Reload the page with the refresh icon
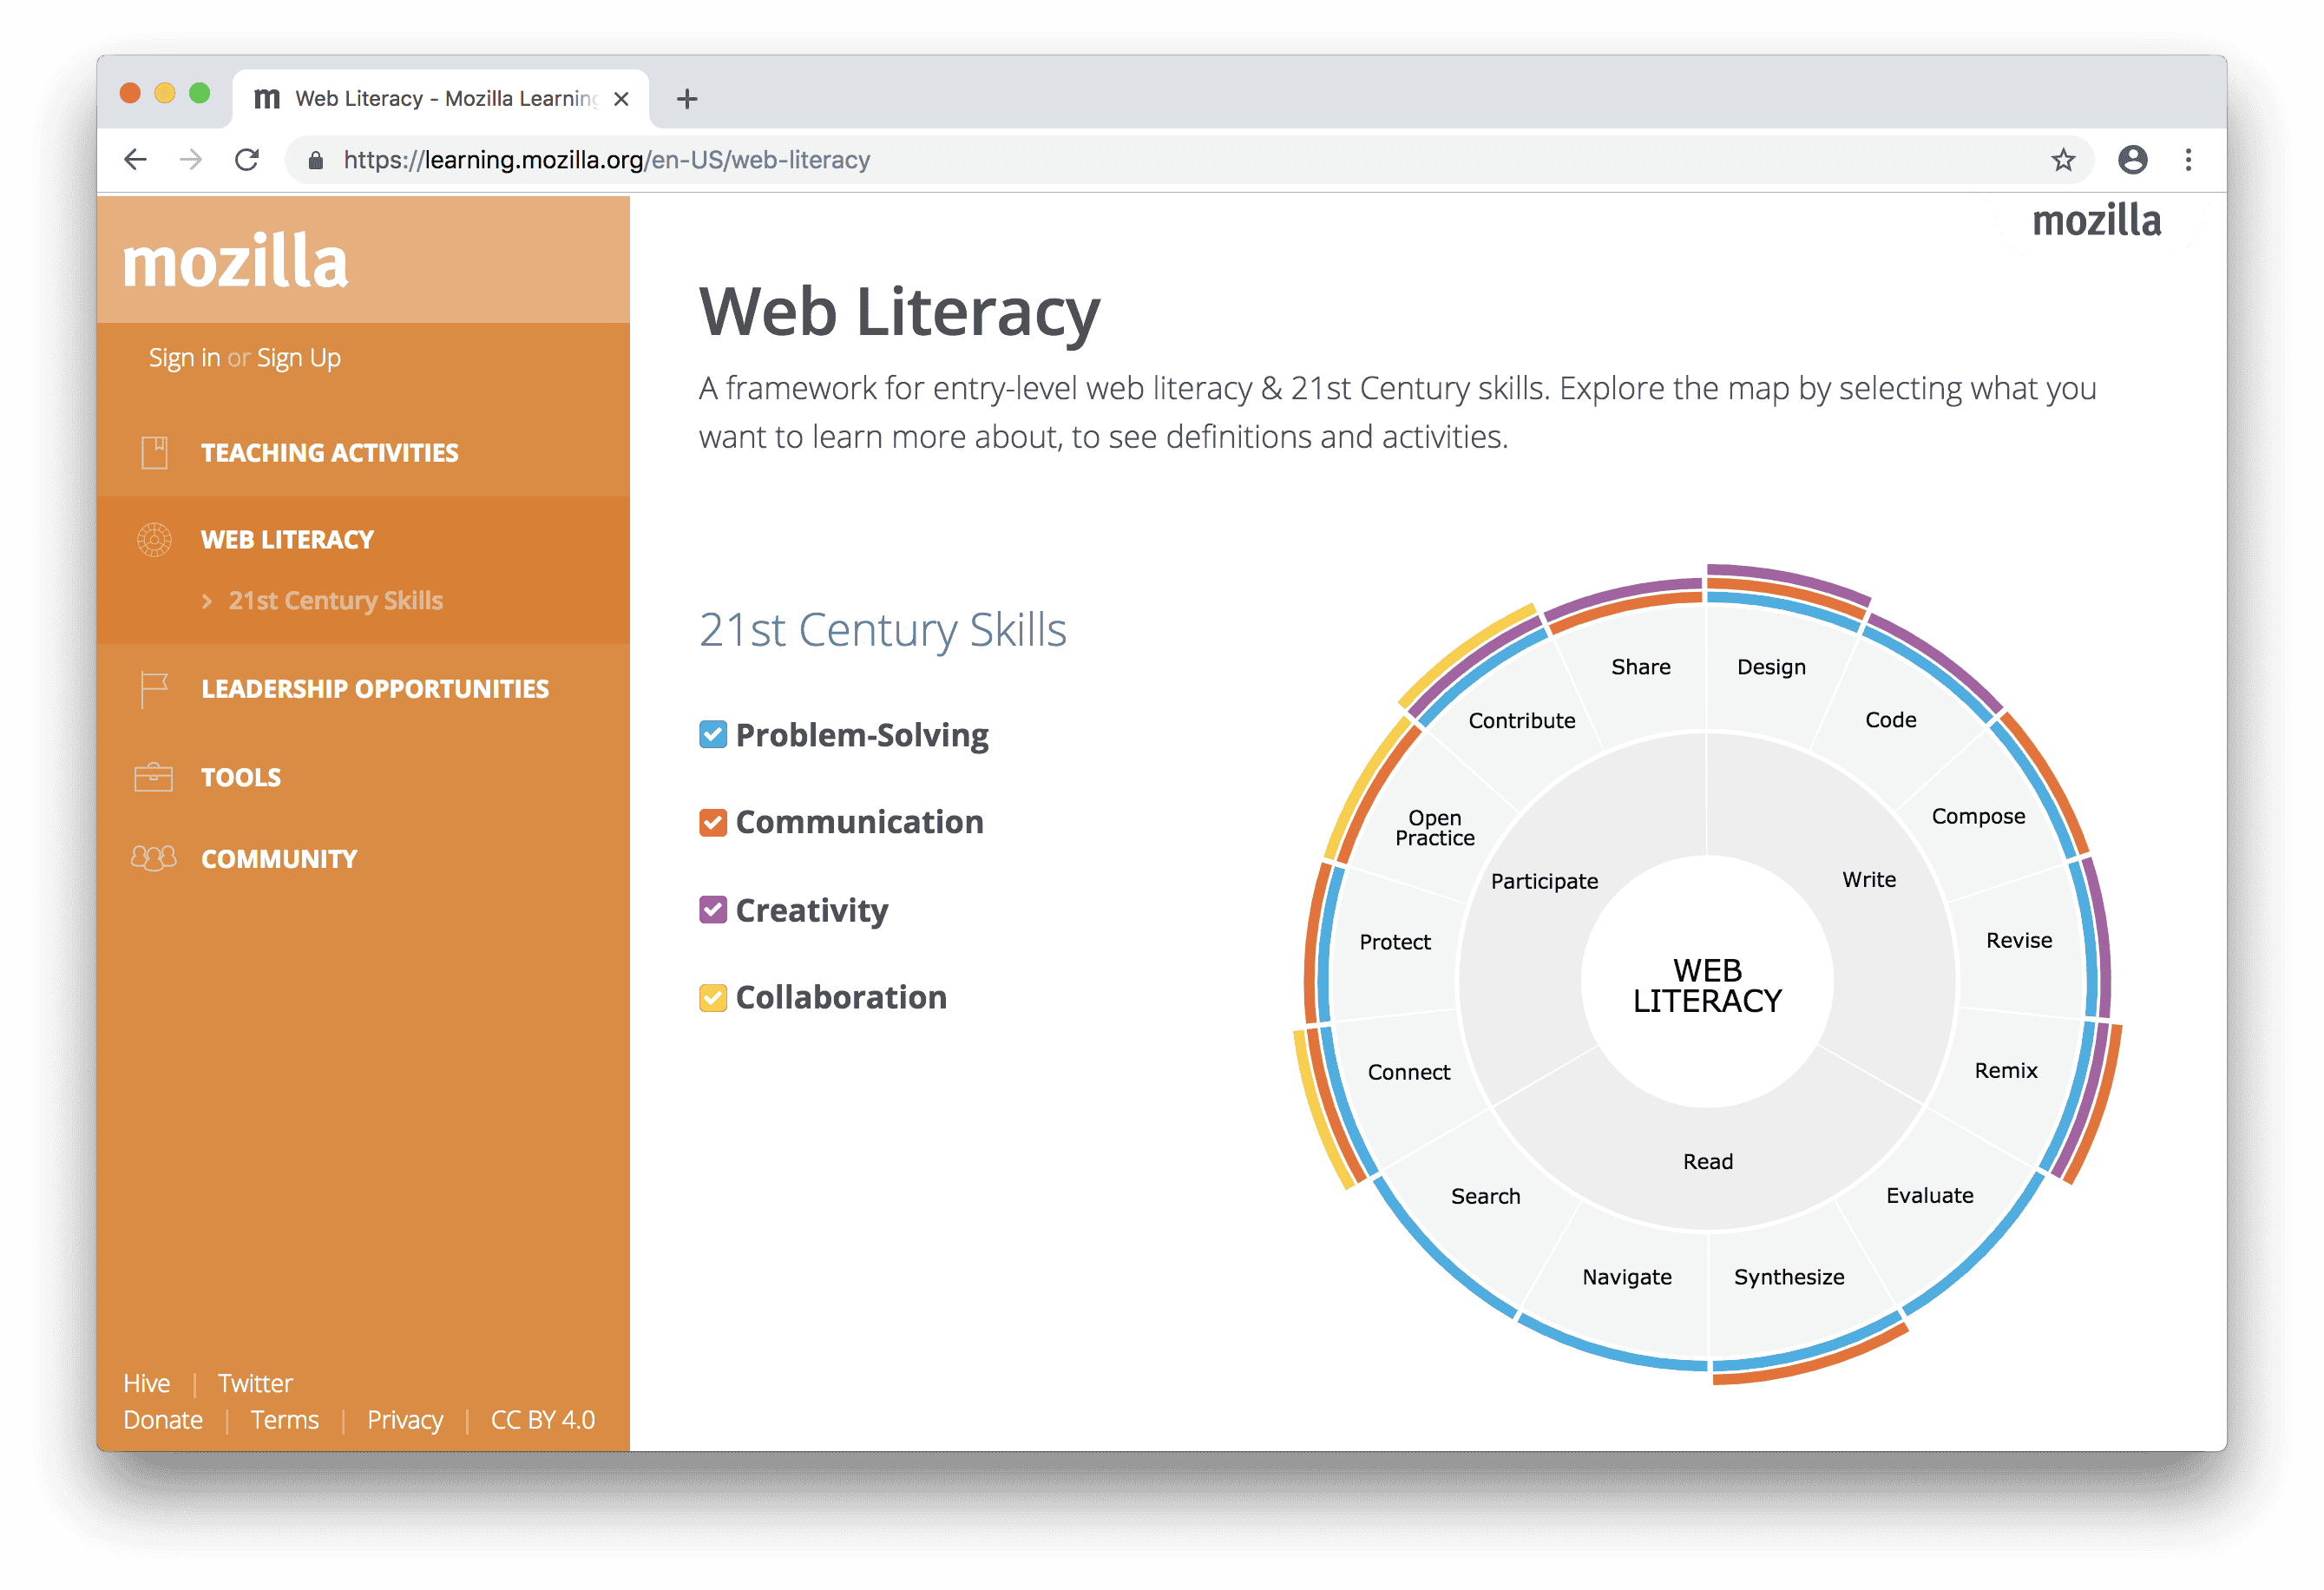The image size is (2324, 1590). (247, 160)
